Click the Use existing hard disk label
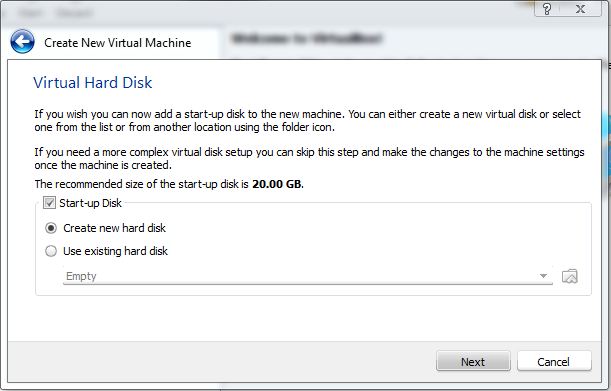Viewport: 611px width, 391px height. point(115,251)
